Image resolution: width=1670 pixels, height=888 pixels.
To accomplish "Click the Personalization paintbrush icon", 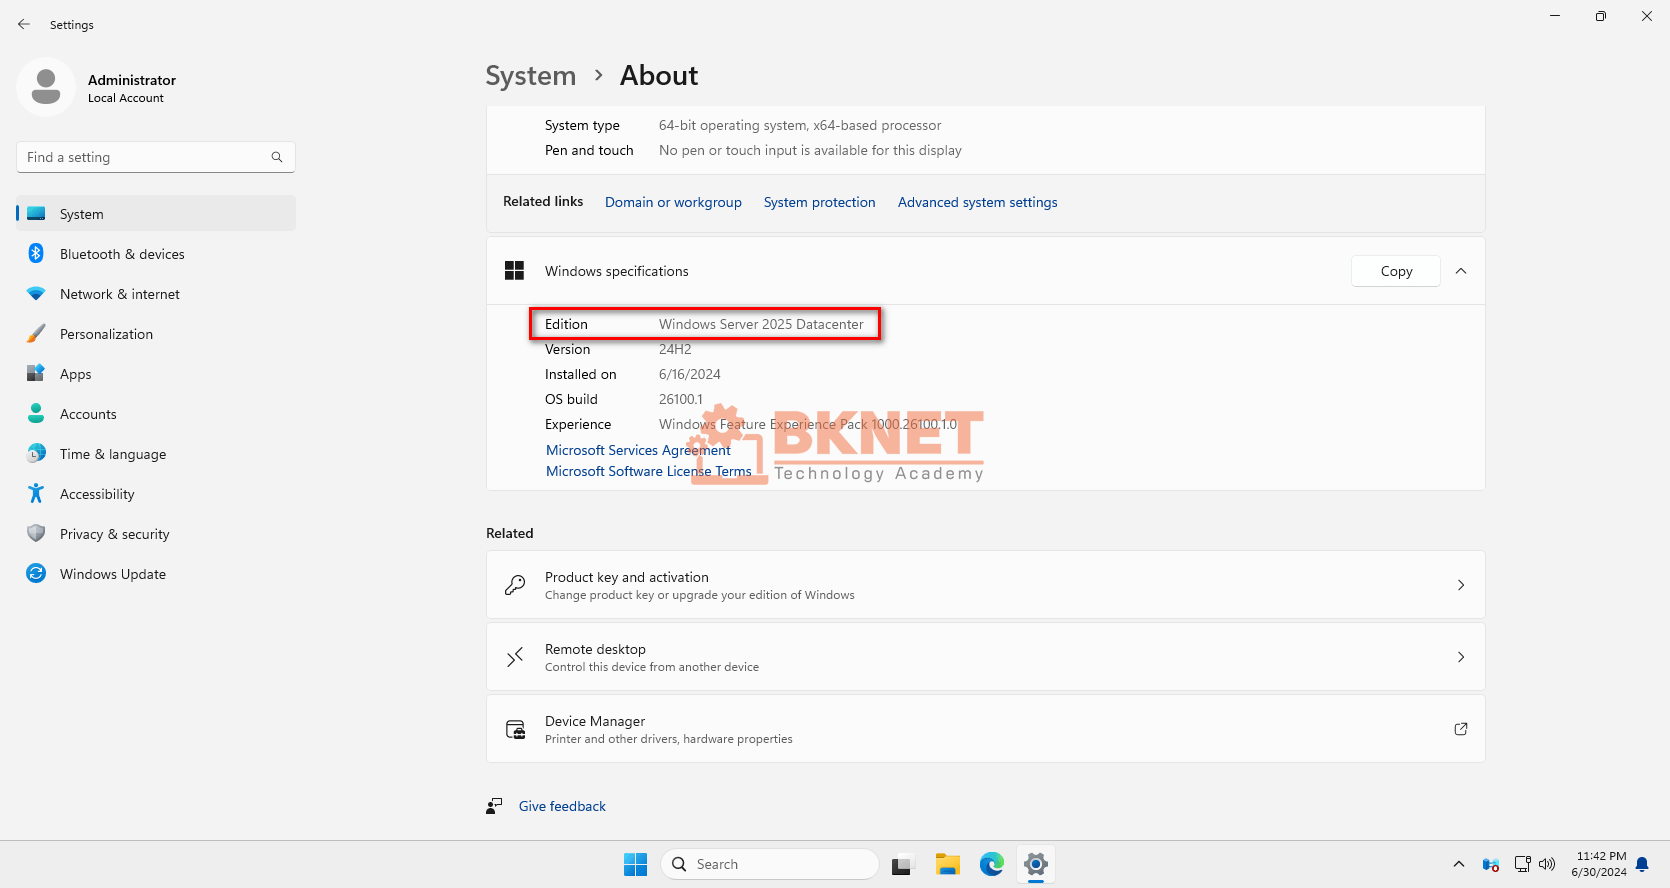I will click(x=36, y=333).
